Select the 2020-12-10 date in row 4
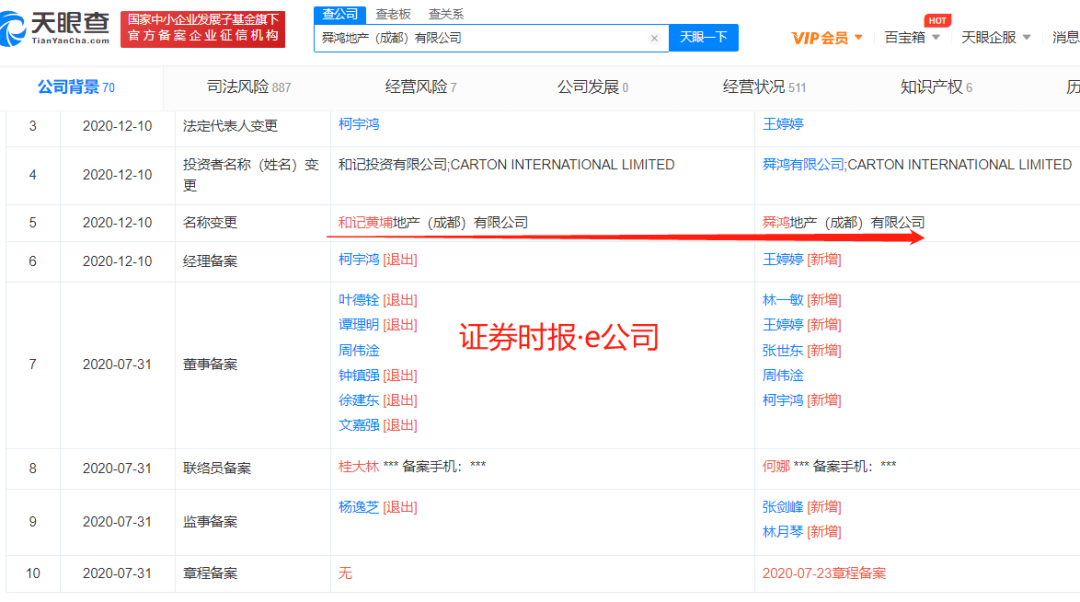Image resolution: width=1080 pixels, height=602 pixels. [117, 175]
